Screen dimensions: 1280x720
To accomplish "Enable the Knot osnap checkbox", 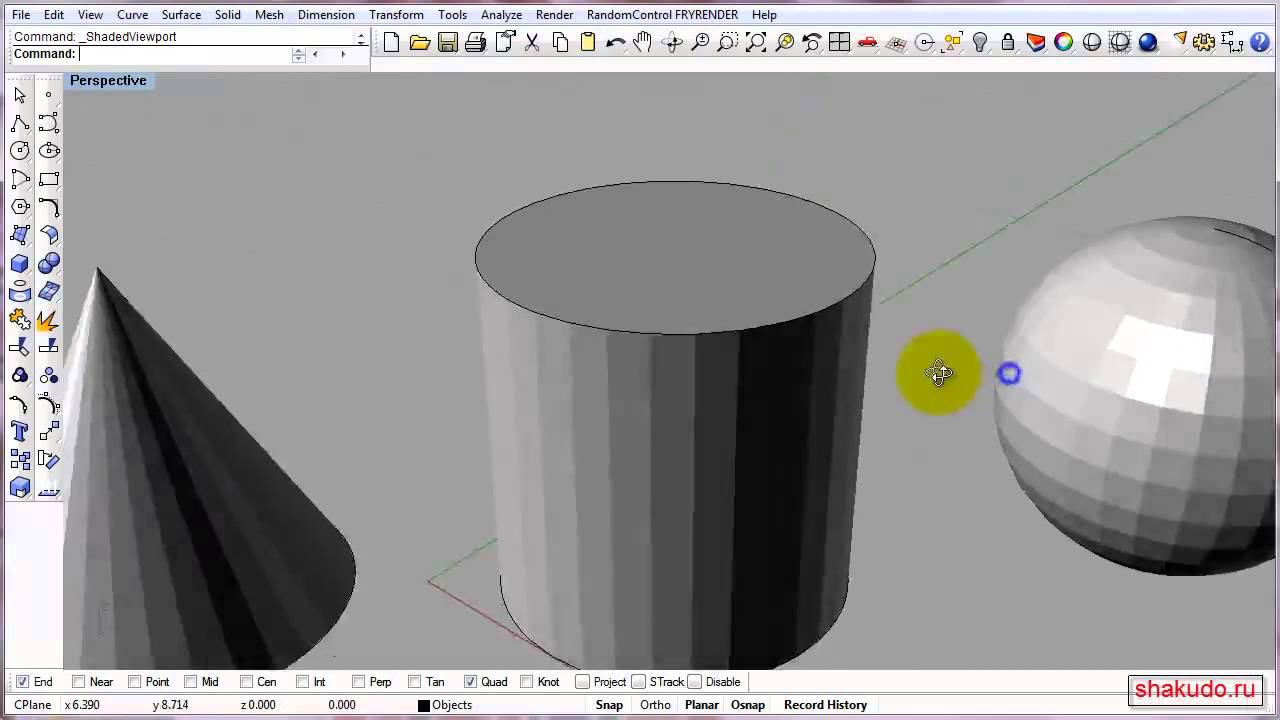I will [527, 682].
